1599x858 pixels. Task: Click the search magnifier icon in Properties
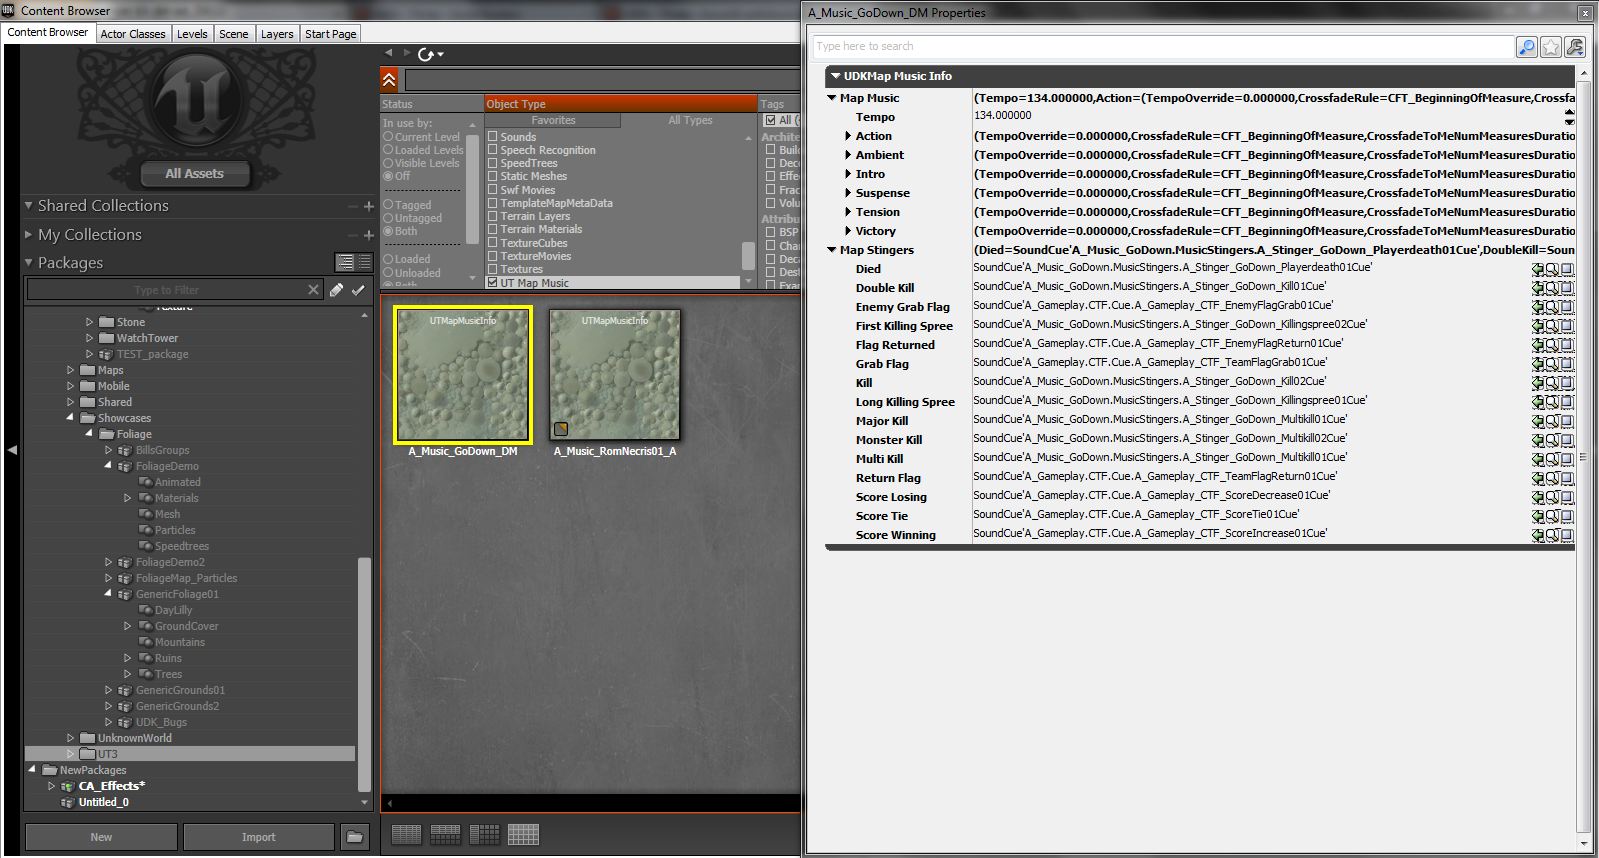point(1526,47)
